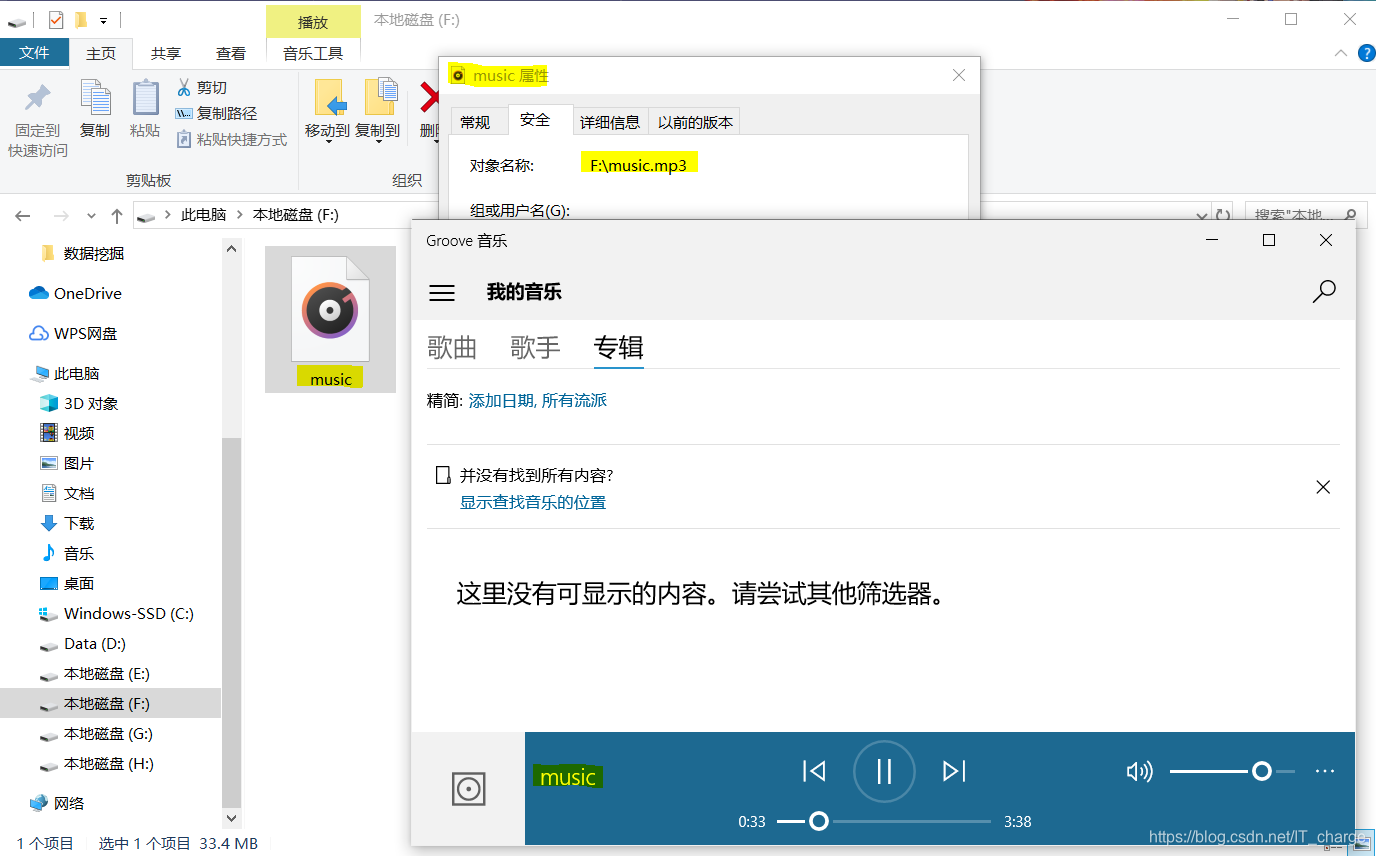Open the 文件 ribbon tab

click(x=34, y=53)
